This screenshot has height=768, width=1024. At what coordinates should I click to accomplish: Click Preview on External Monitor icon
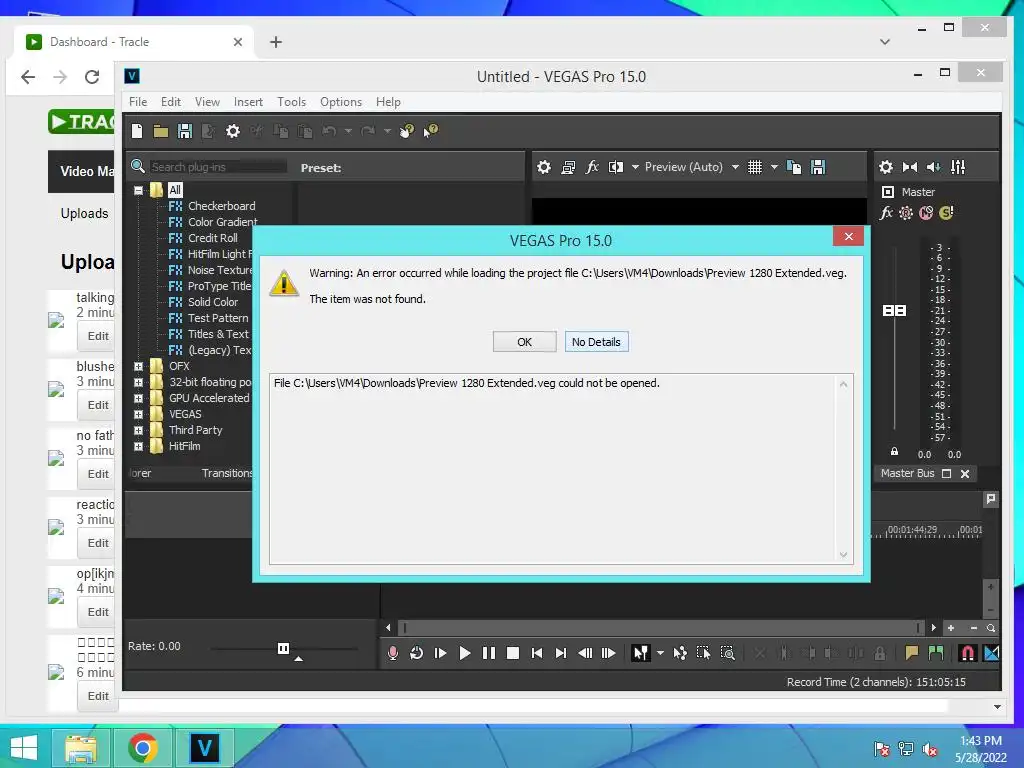[568, 167]
